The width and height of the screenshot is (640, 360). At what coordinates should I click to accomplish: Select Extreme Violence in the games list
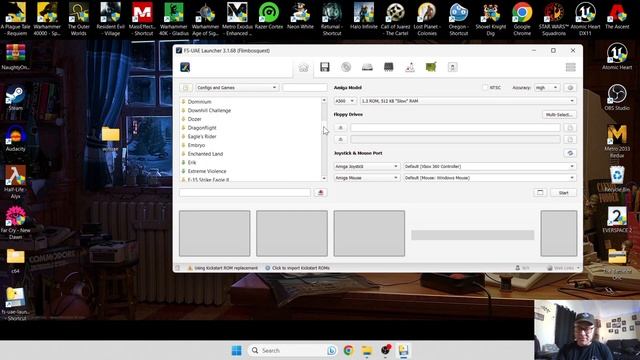pos(207,171)
